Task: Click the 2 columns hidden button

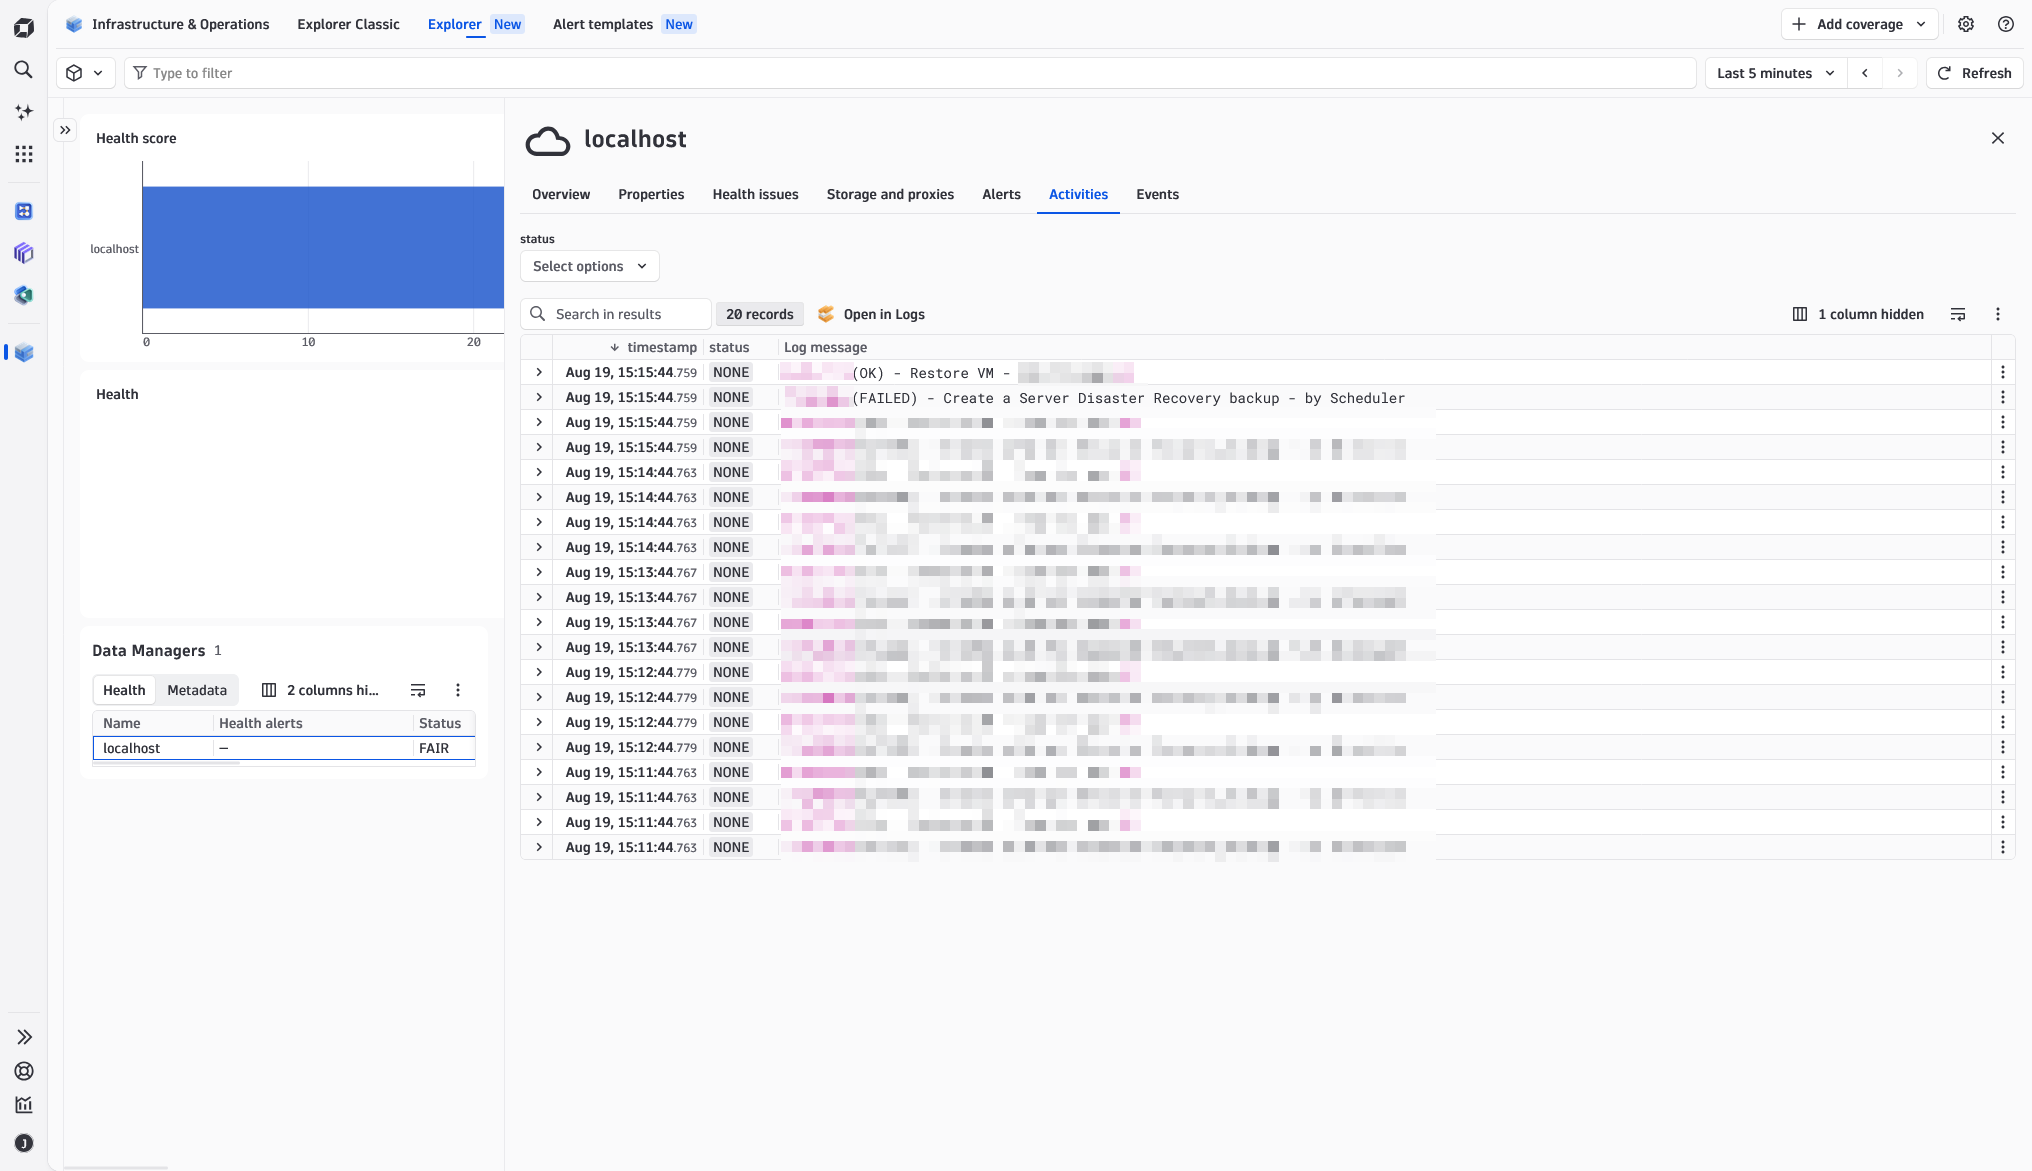Action: coord(320,690)
